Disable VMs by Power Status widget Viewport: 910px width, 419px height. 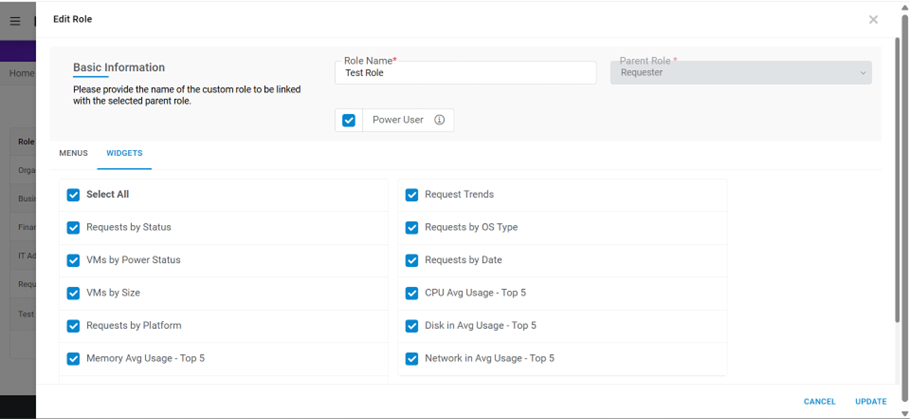(x=73, y=261)
